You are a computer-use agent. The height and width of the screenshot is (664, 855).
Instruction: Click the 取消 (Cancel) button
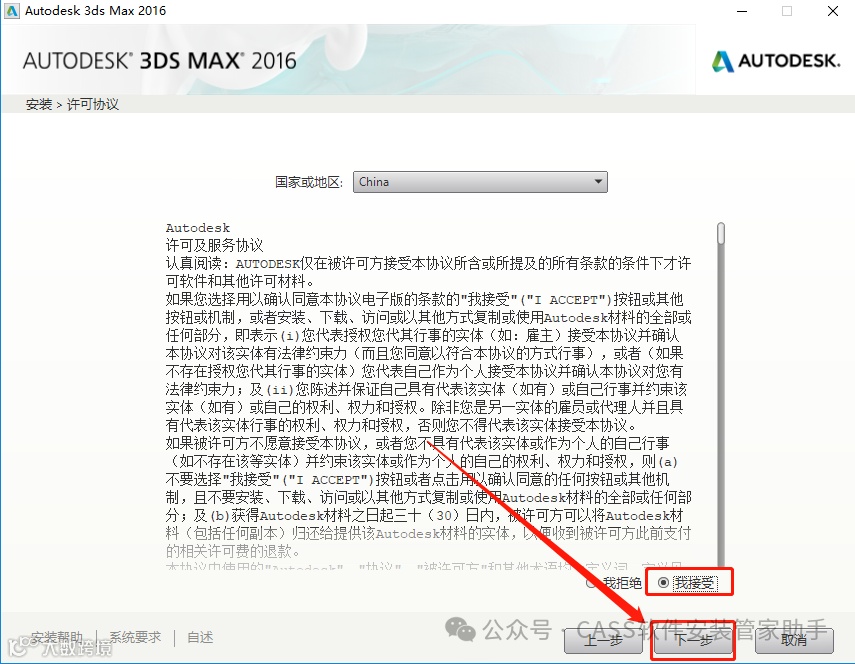[794, 640]
